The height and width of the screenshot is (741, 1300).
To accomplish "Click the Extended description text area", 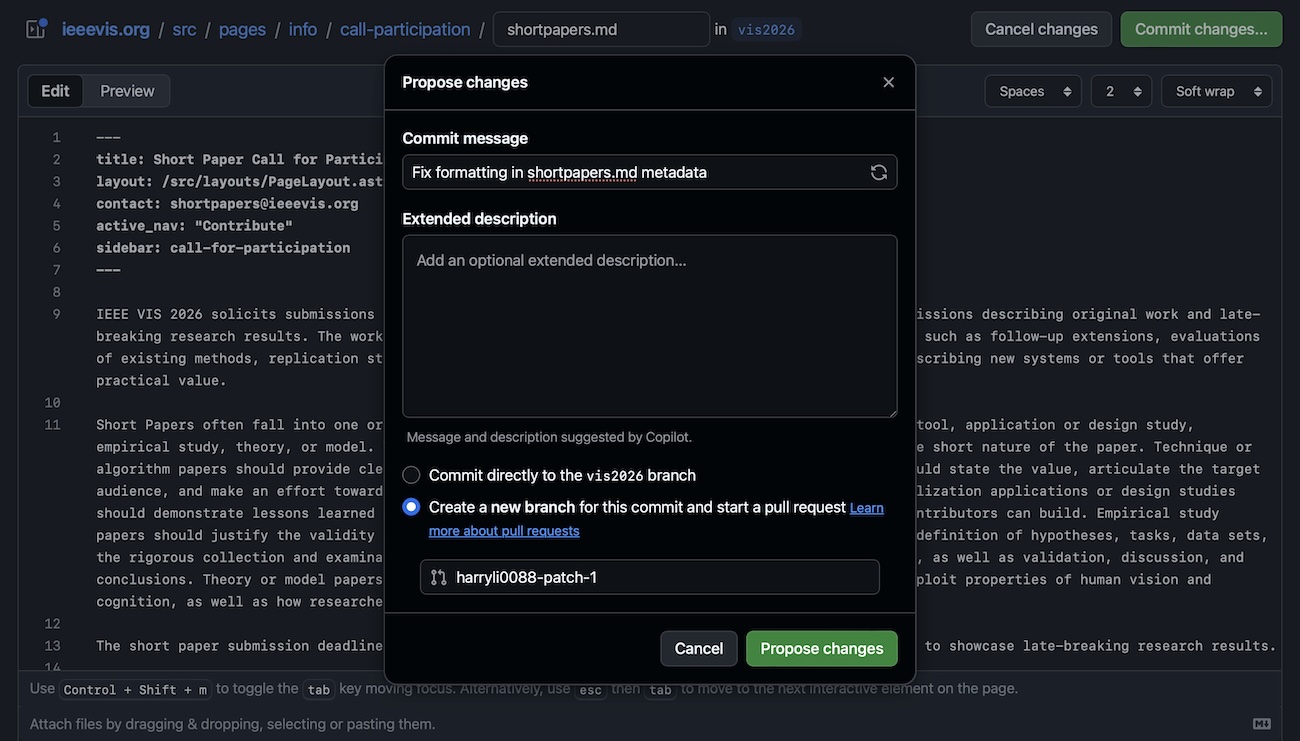I will [x=649, y=326].
